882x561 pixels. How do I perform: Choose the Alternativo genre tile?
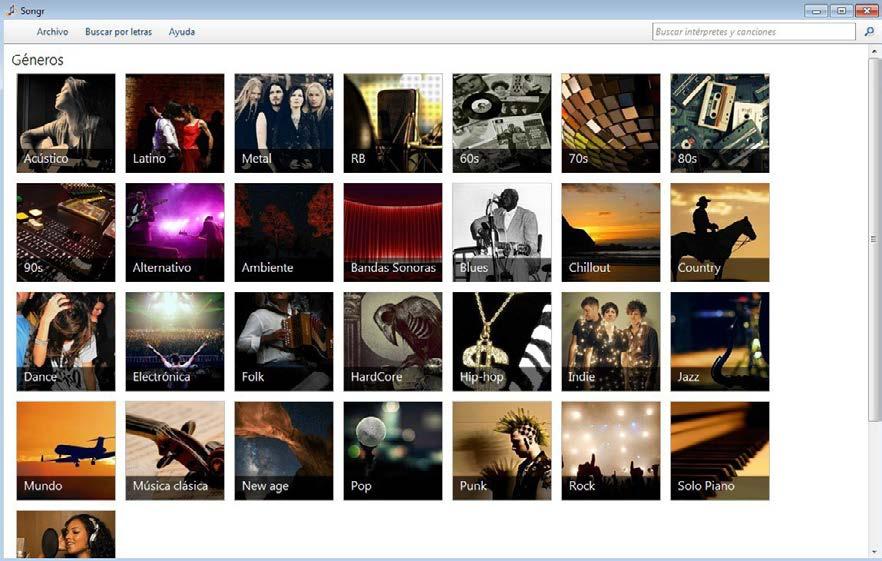click(x=175, y=232)
